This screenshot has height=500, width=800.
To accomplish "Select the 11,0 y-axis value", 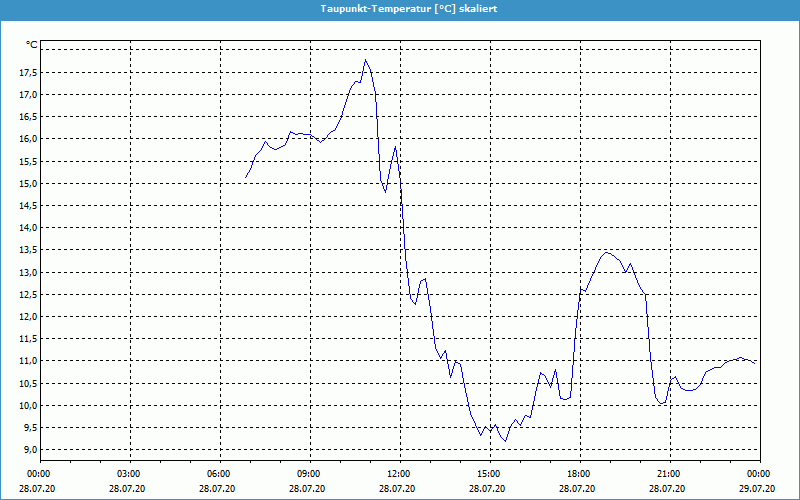I will [28, 361].
